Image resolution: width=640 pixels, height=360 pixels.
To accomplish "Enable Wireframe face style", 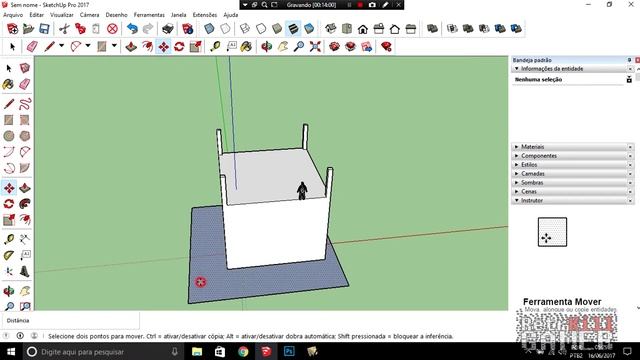I will [245, 29].
